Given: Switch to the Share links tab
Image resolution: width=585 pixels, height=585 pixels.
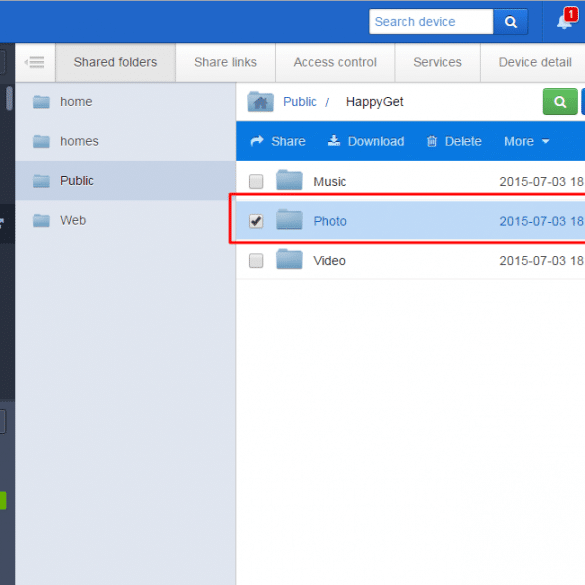Looking at the screenshot, I should (x=225, y=62).
